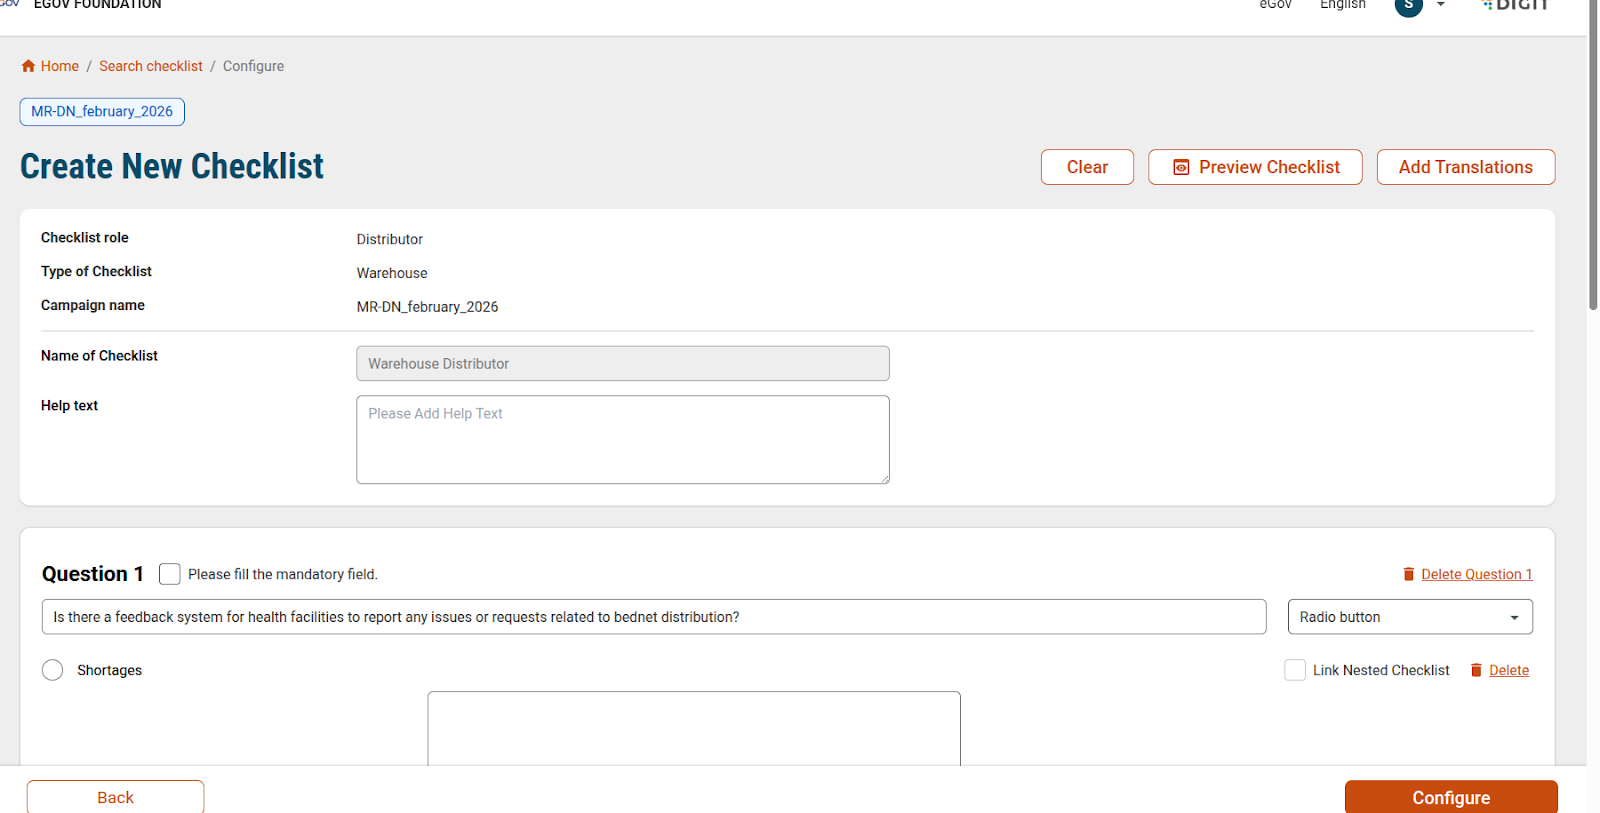The width and height of the screenshot is (1600, 813).
Task: Click the Add Translations button
Action: [1465, 167]
